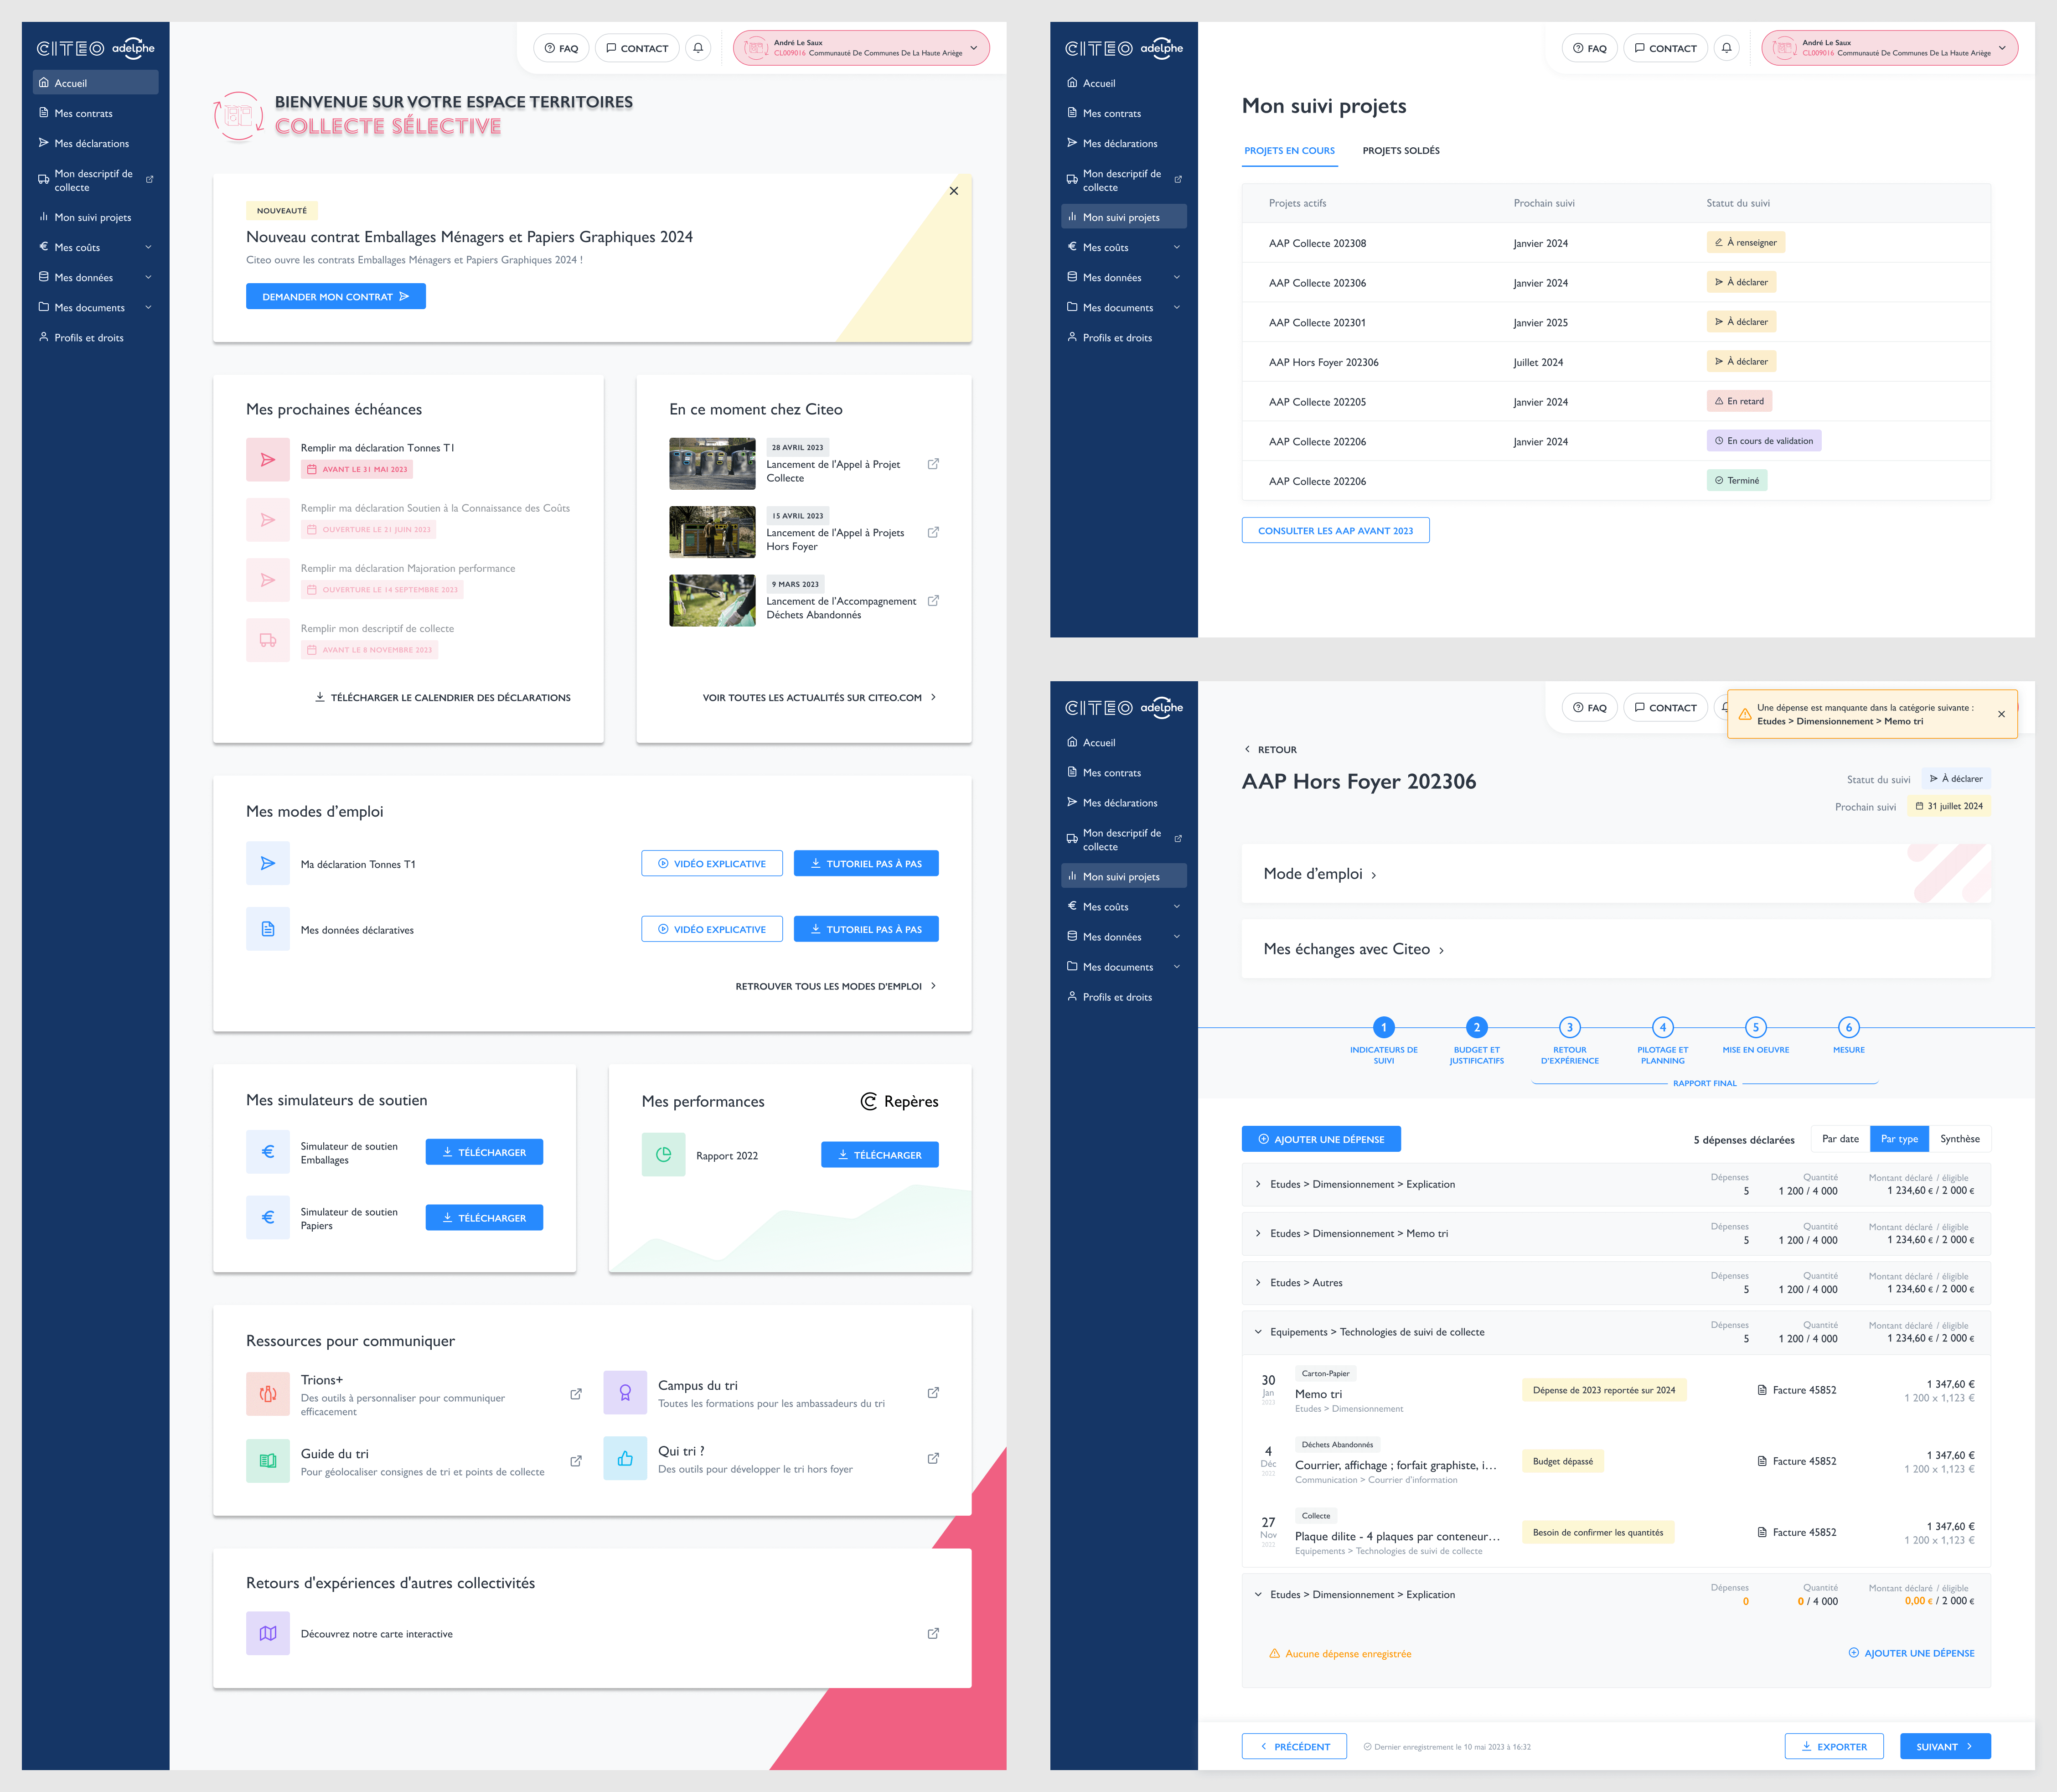
Task: Go to step 3 Retour d'expérience
Action: pyautogui.click(x=1569, y=1028)
